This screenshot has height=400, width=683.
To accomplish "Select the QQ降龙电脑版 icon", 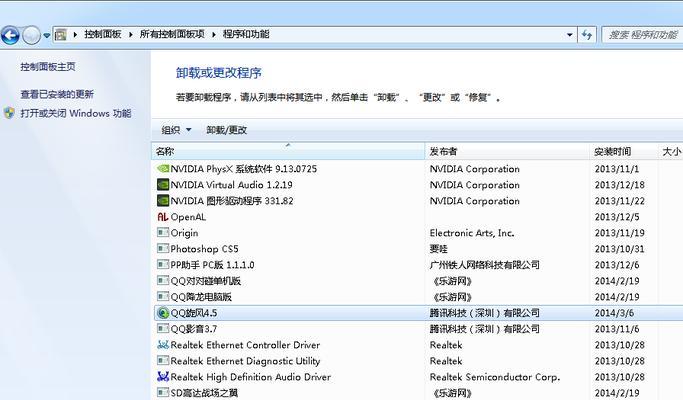I will [x=162, y=297].
